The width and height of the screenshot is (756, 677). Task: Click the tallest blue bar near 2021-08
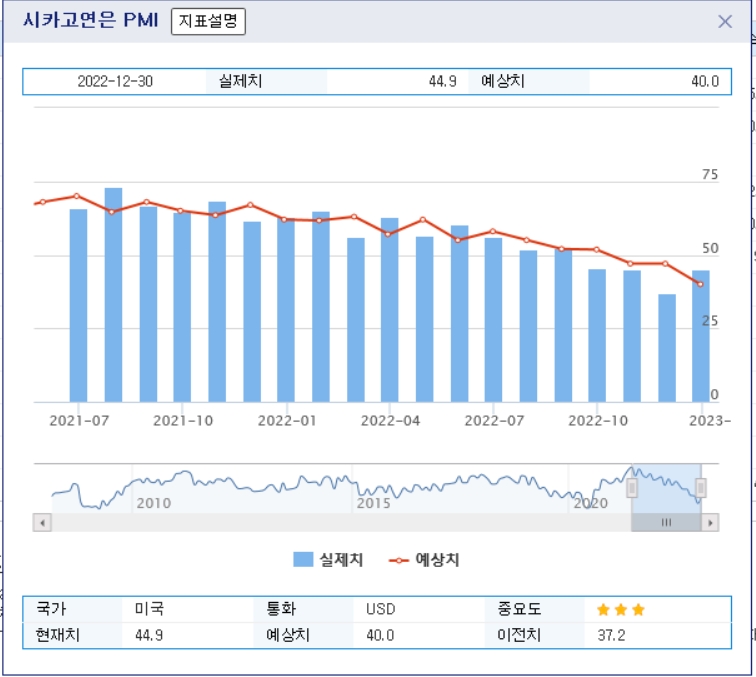pos(113,295)
